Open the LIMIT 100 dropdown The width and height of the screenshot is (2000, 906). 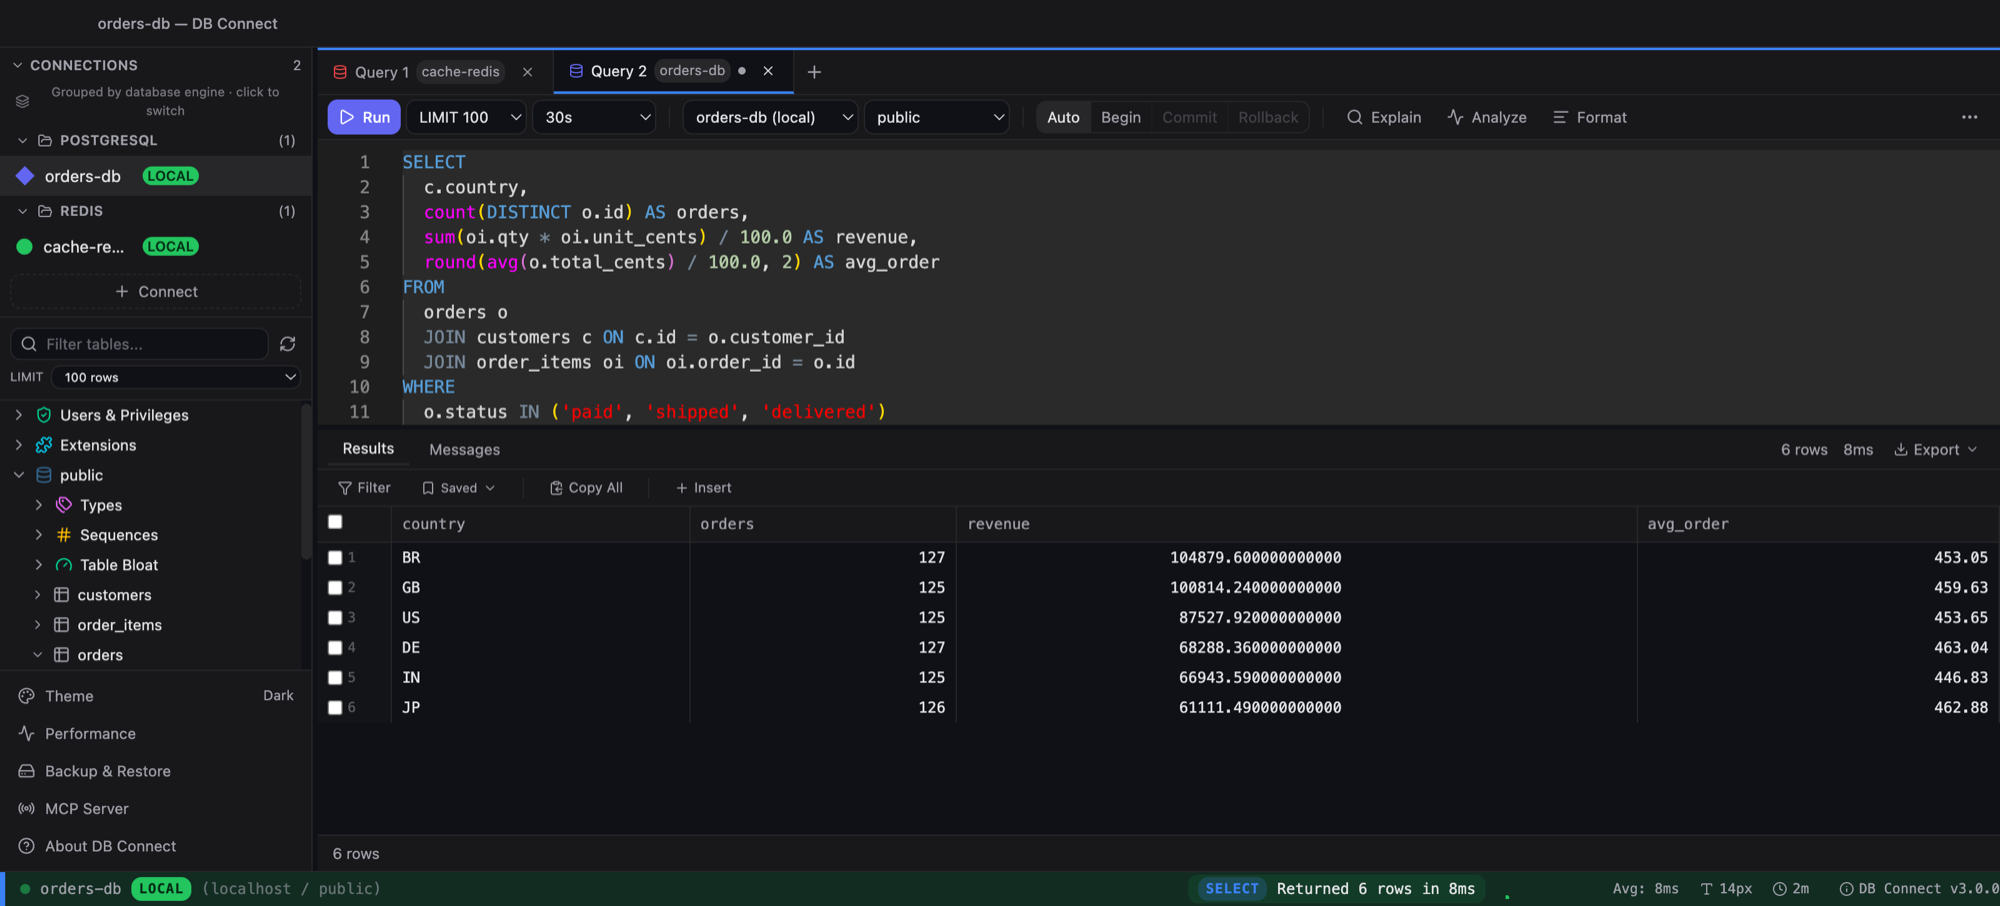pos(467,117)
